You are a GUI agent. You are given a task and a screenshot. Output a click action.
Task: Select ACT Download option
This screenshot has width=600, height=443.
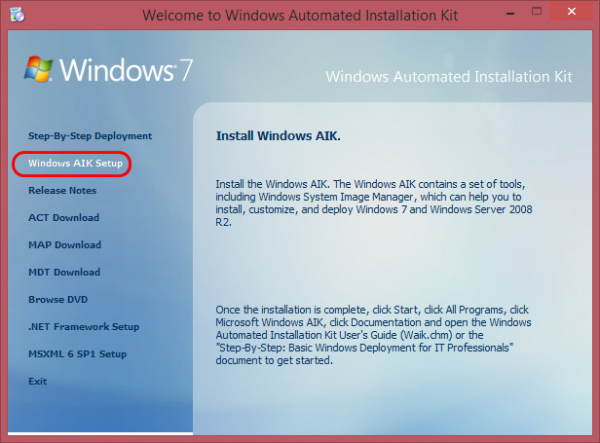pos(64,218)
